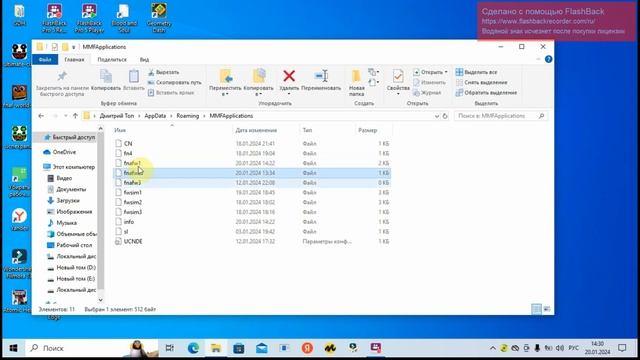Open Task View on the taskbar
The width and height of the screenshot is (640, 360).
(169, 348)
